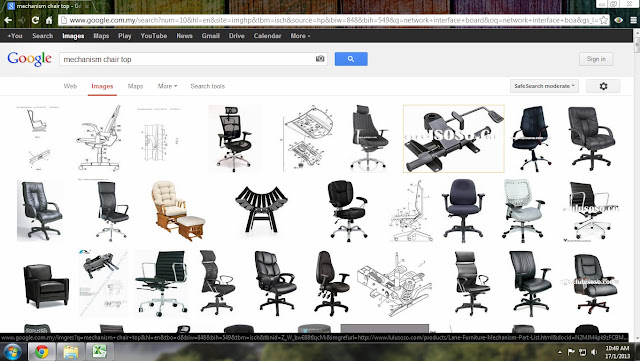Screen dimensions: 640x361
Task: Click the blue magnifier search button
Action: tap(351, 59)
